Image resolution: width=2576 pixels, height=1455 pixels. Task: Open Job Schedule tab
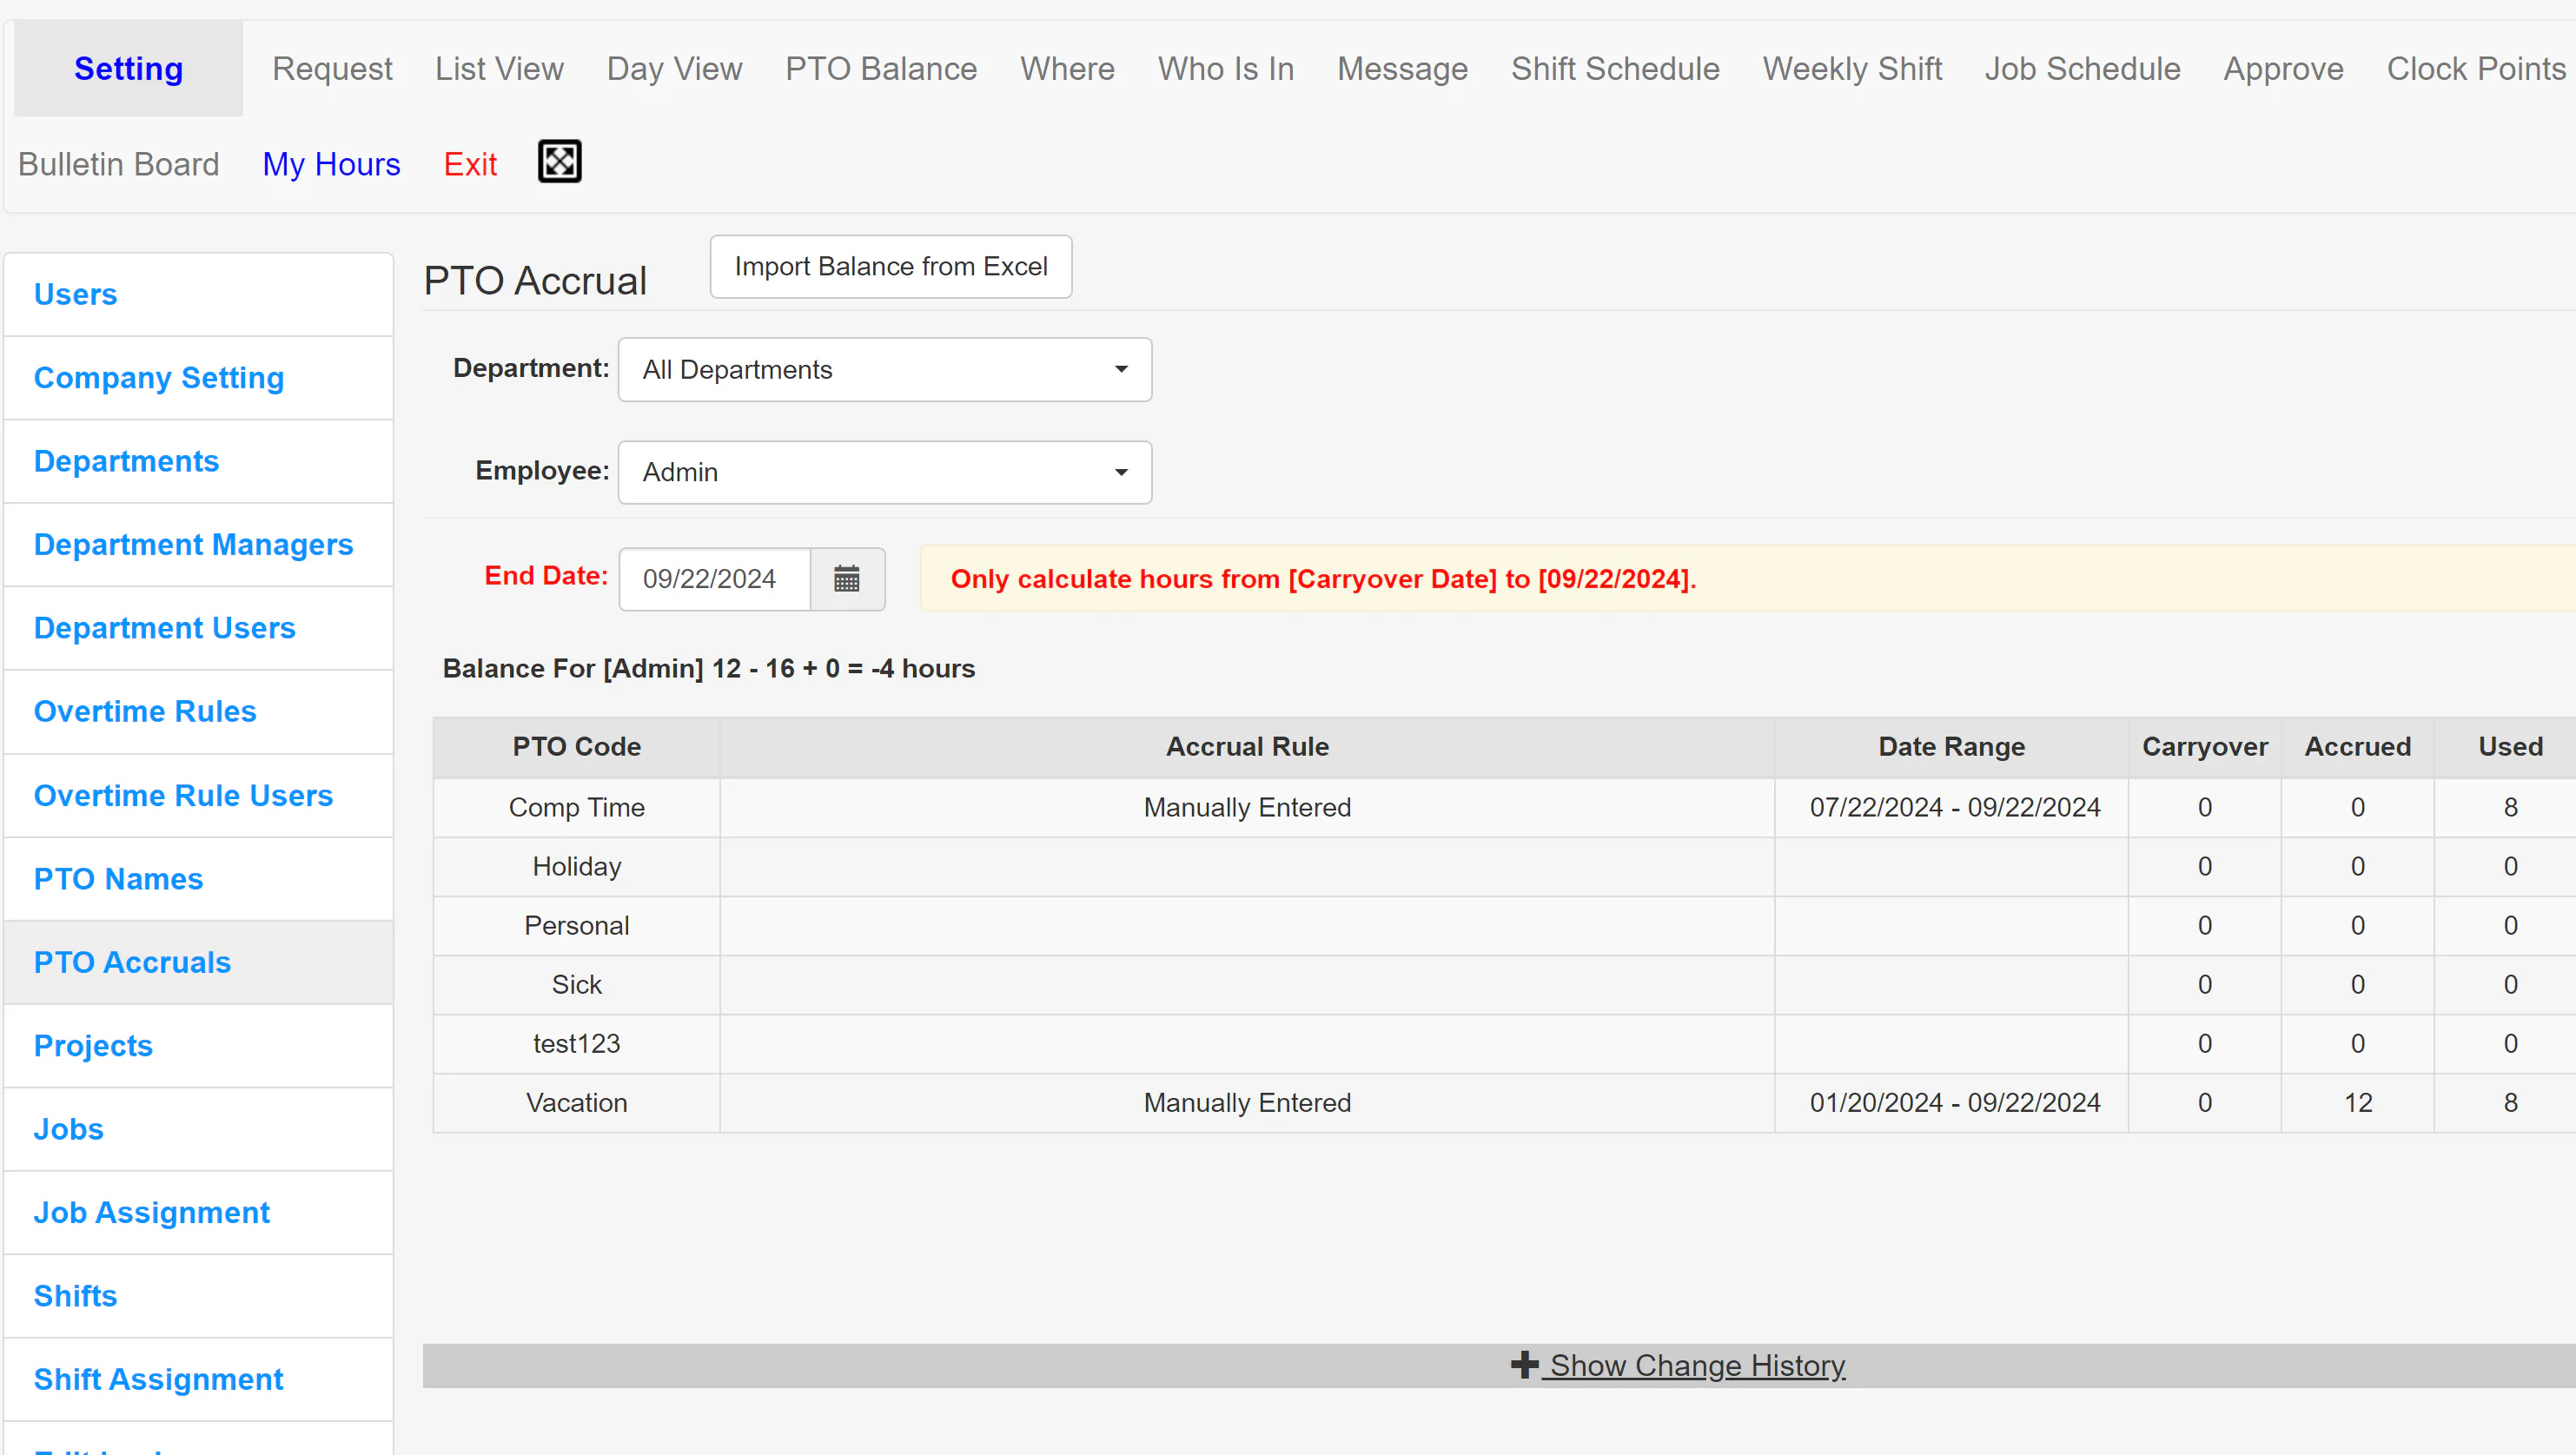click(x=2082, y=68)
